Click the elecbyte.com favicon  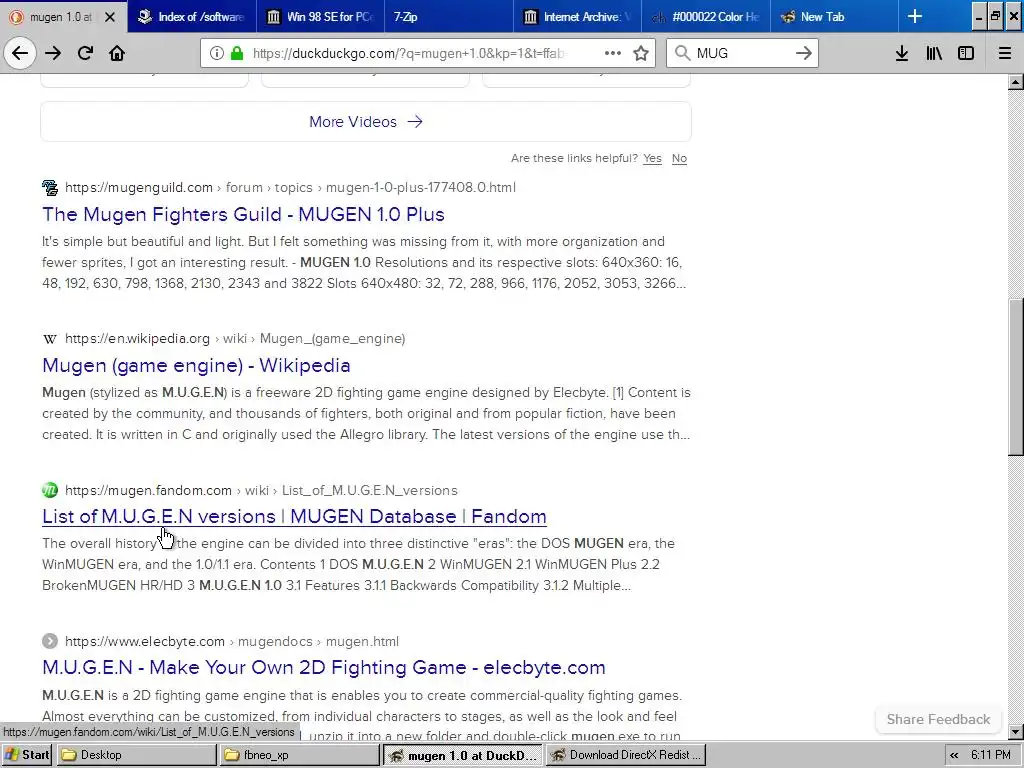pyautogui.click(x=50, y=641)
